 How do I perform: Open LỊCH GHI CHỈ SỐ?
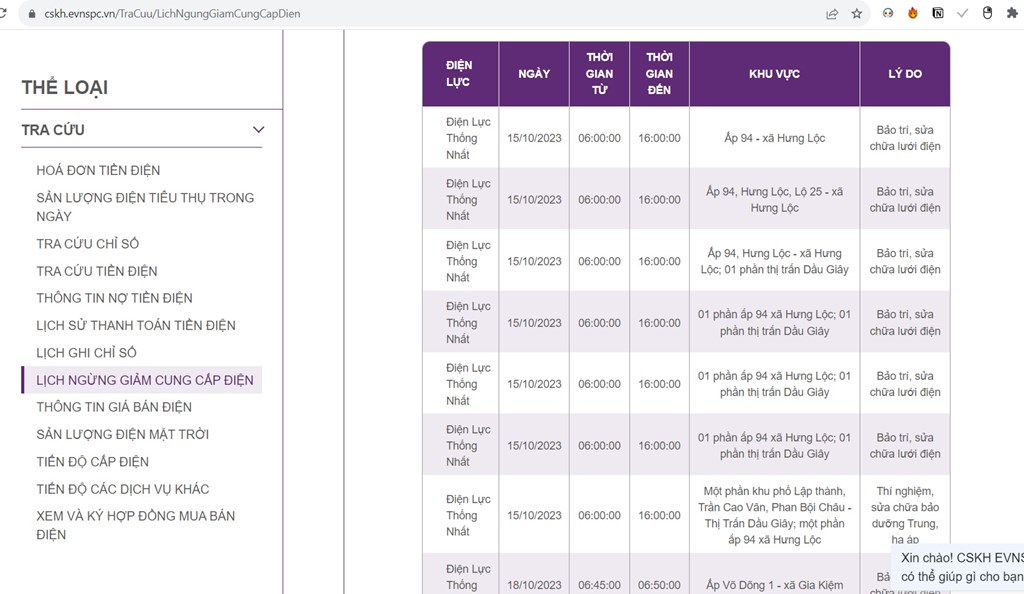[86, 352]
